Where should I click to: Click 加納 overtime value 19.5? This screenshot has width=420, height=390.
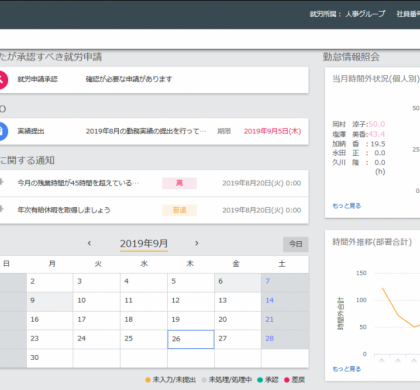tap(378, 144)
